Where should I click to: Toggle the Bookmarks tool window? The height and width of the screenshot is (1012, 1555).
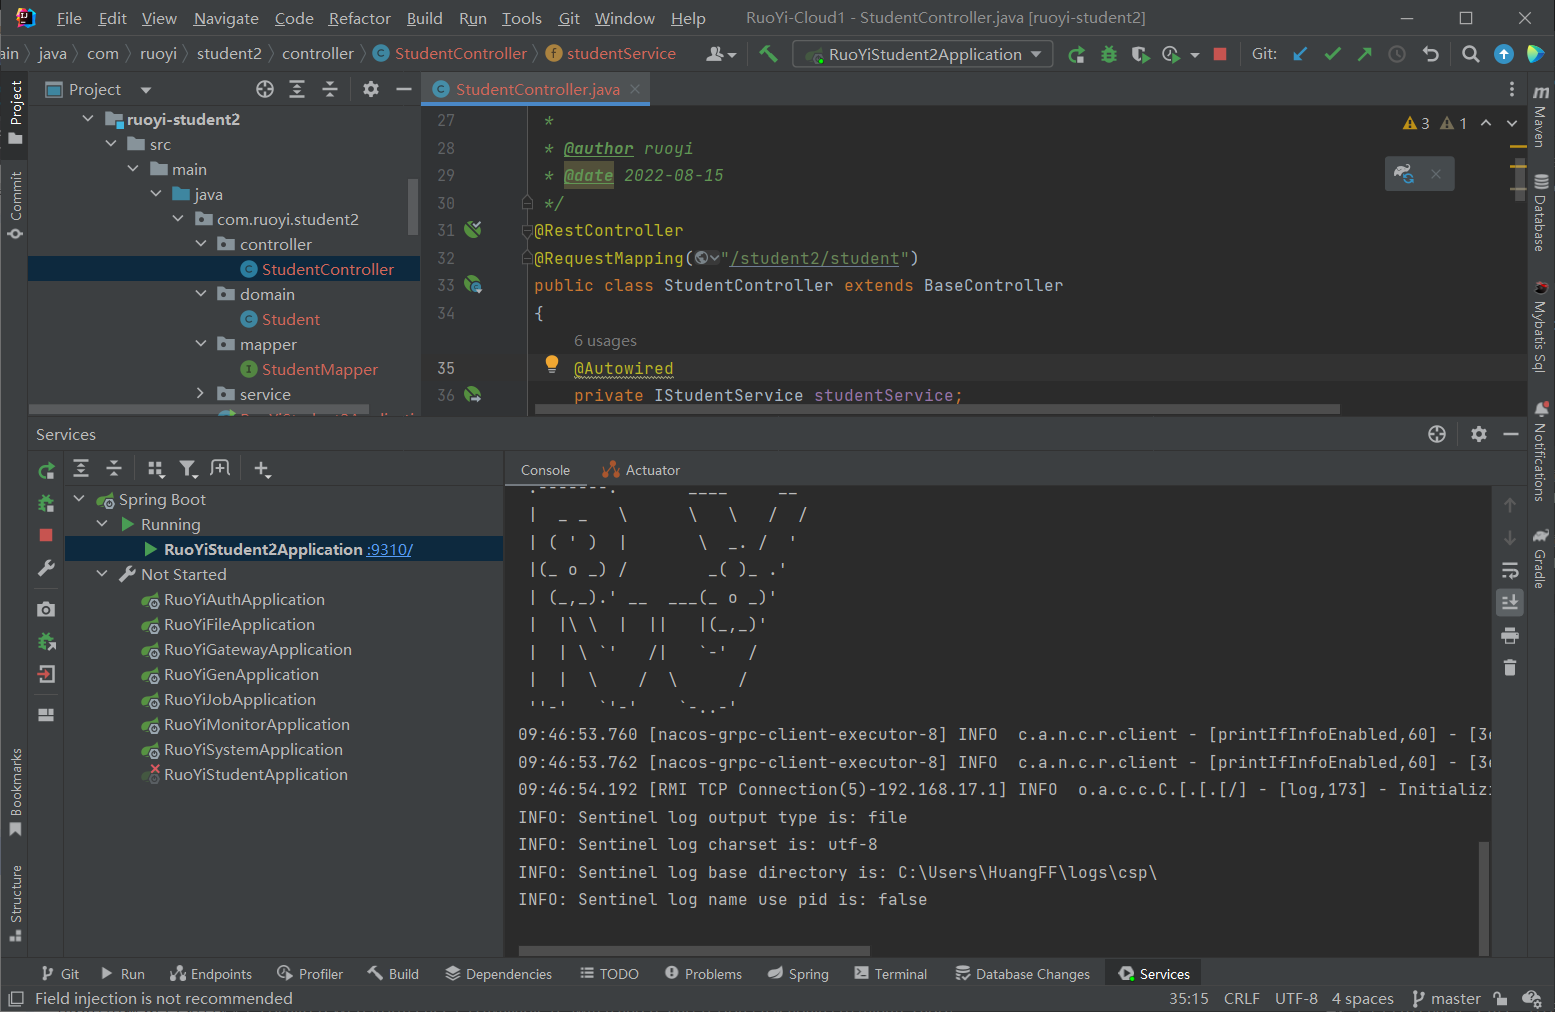pyautogui.click(x=15, y=792)
